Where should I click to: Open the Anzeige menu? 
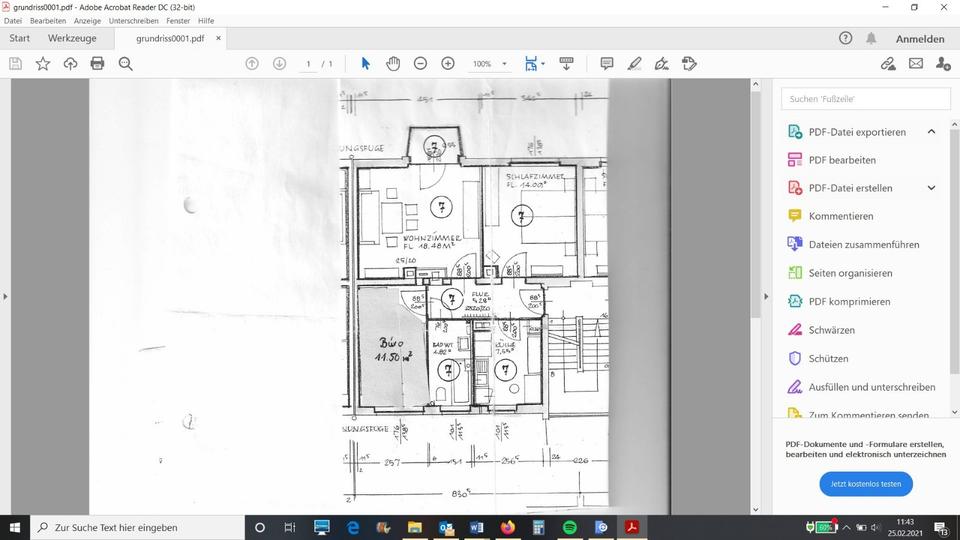click(87, 20)
